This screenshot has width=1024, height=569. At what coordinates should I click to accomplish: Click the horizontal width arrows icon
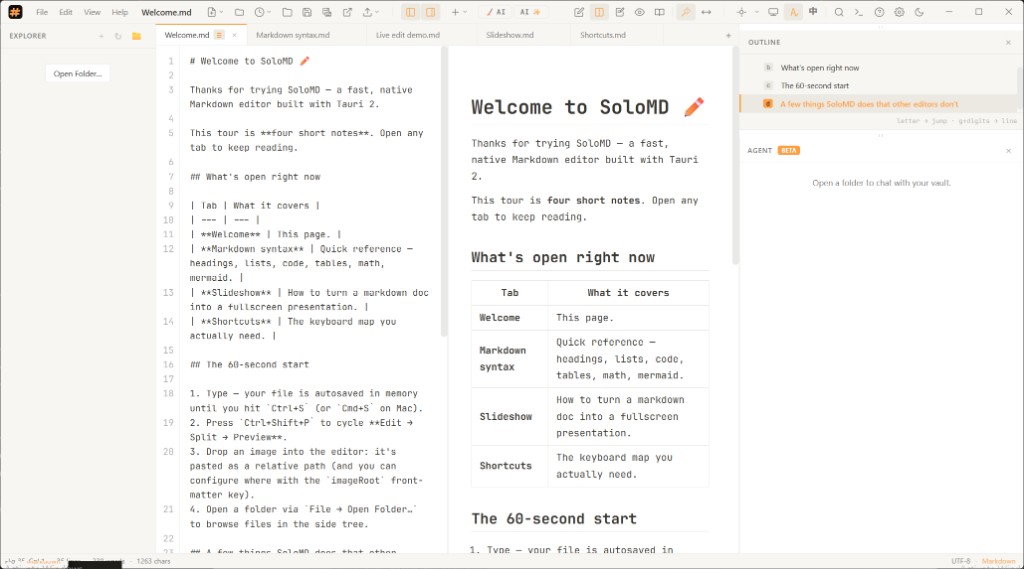(x=706, y=12)
